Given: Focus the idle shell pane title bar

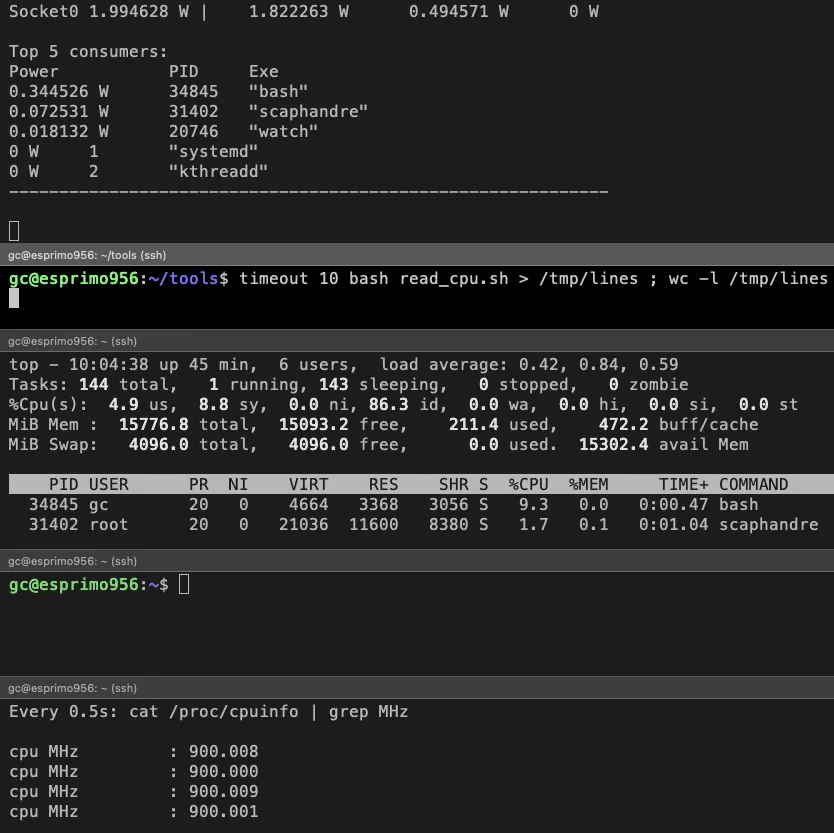Looking at the screenshot, I should point(417,561).
